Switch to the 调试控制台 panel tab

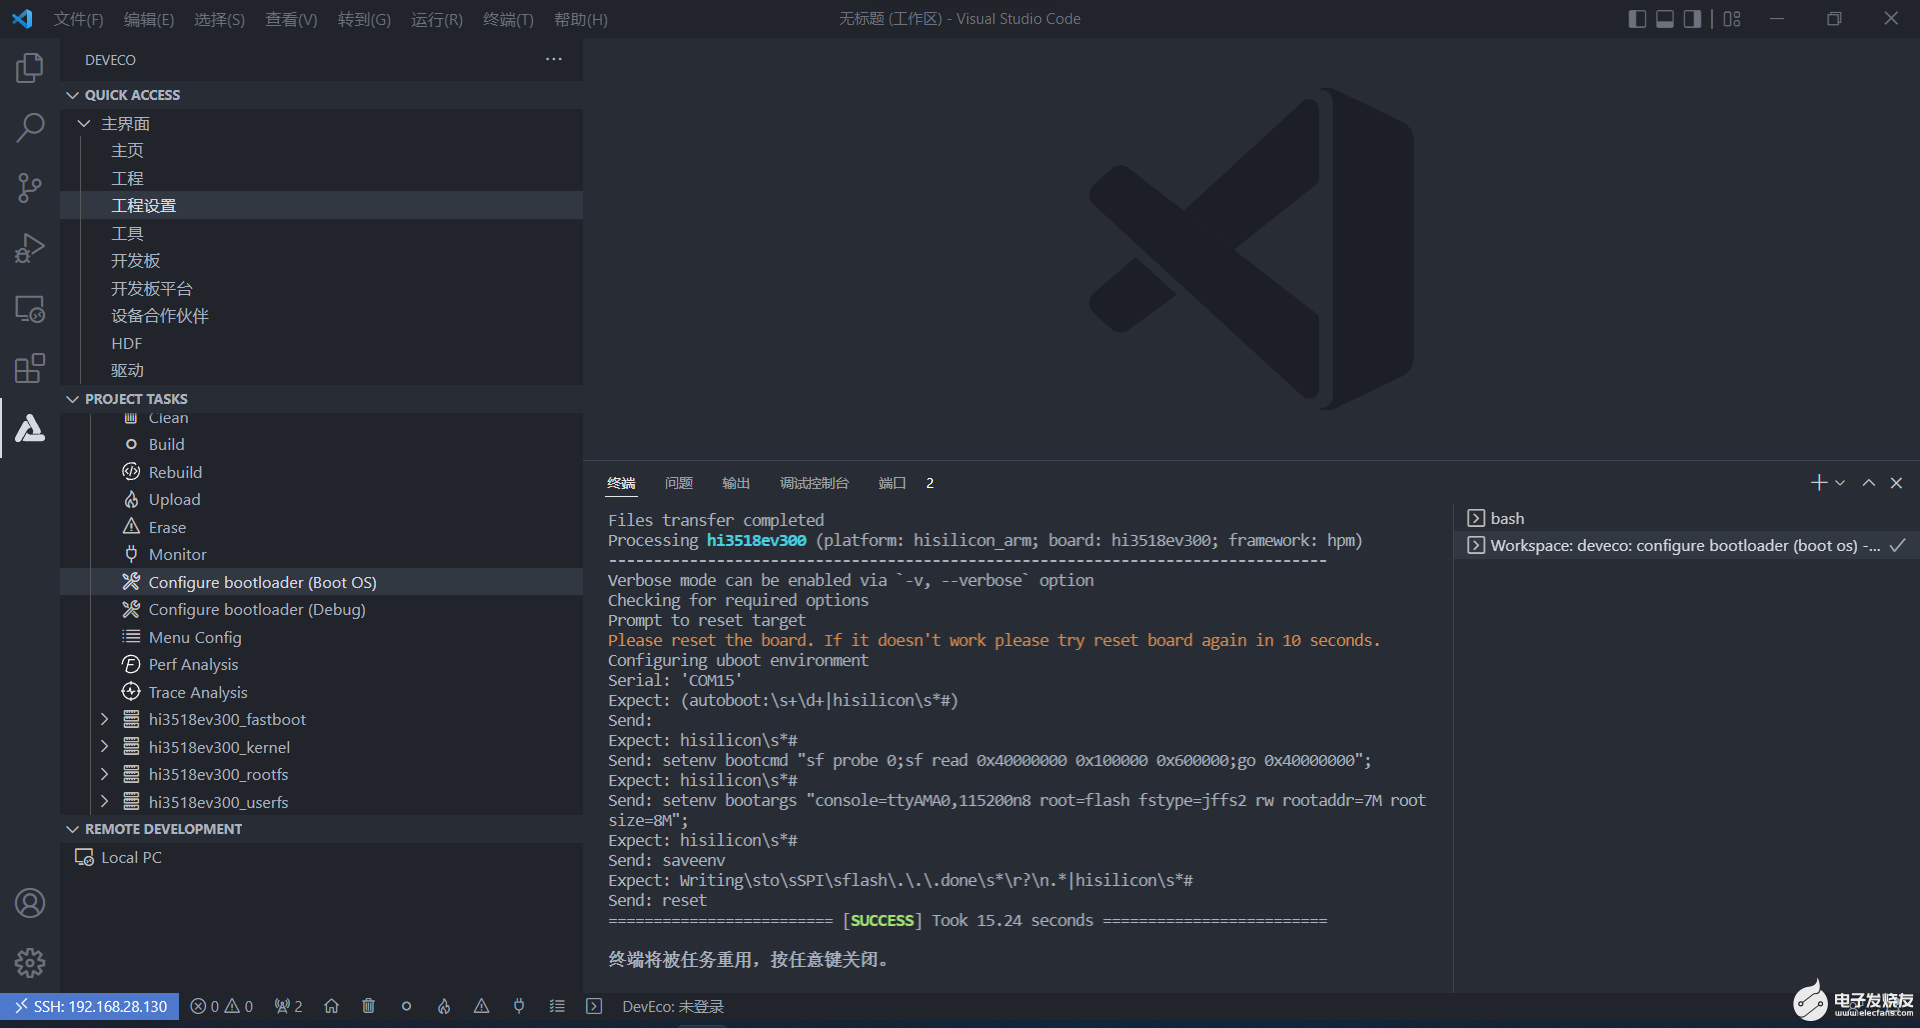click(814, 483)
